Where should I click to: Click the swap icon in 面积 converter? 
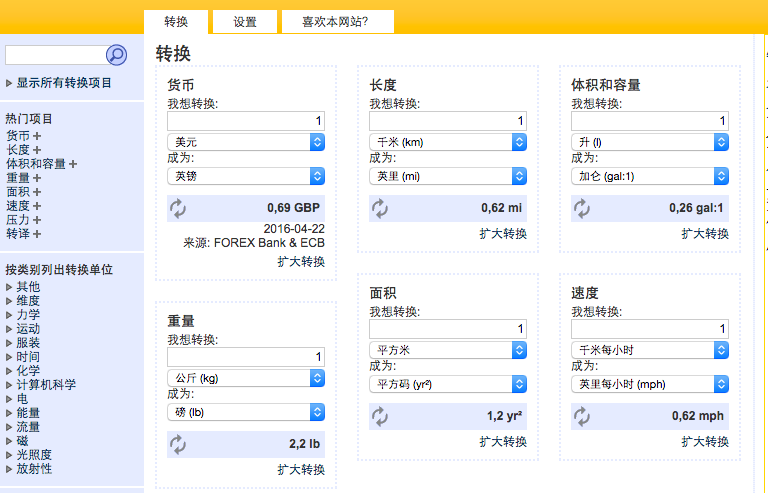point(380,416)
